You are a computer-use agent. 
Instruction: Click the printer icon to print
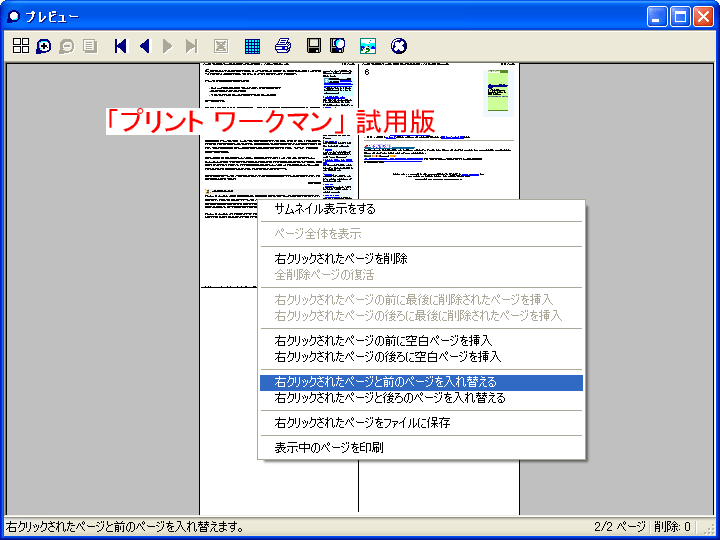[x=283, y=46]
